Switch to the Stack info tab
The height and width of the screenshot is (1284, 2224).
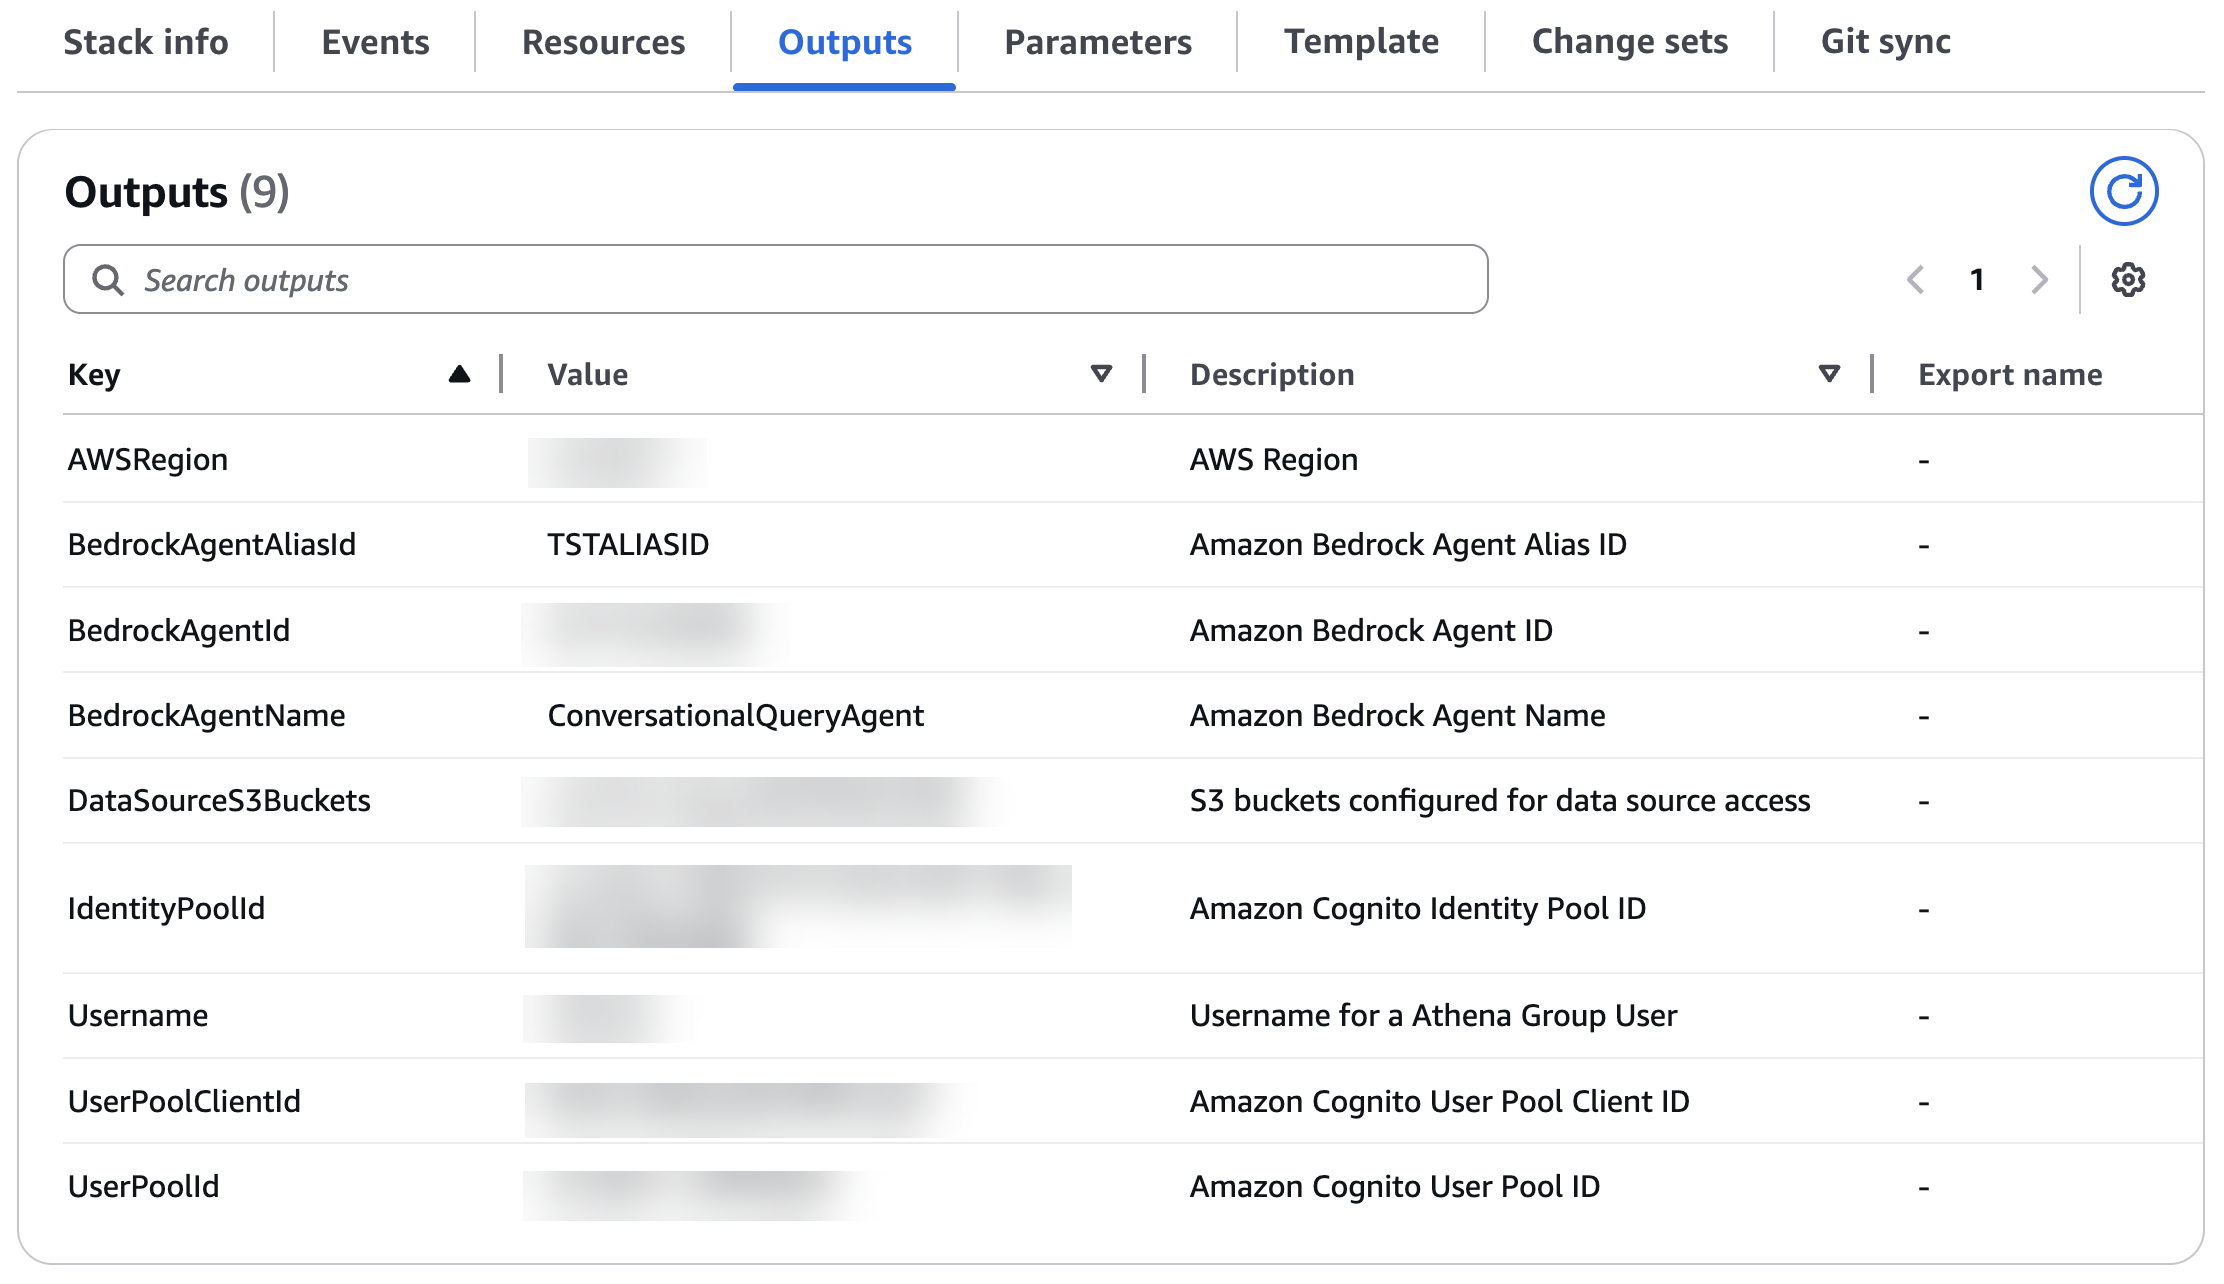click(146, 42)
